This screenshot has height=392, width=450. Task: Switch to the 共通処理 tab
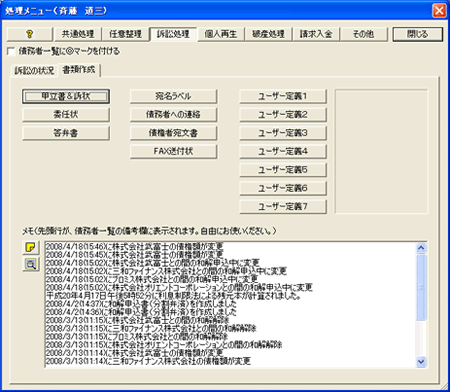click(78, 34)
